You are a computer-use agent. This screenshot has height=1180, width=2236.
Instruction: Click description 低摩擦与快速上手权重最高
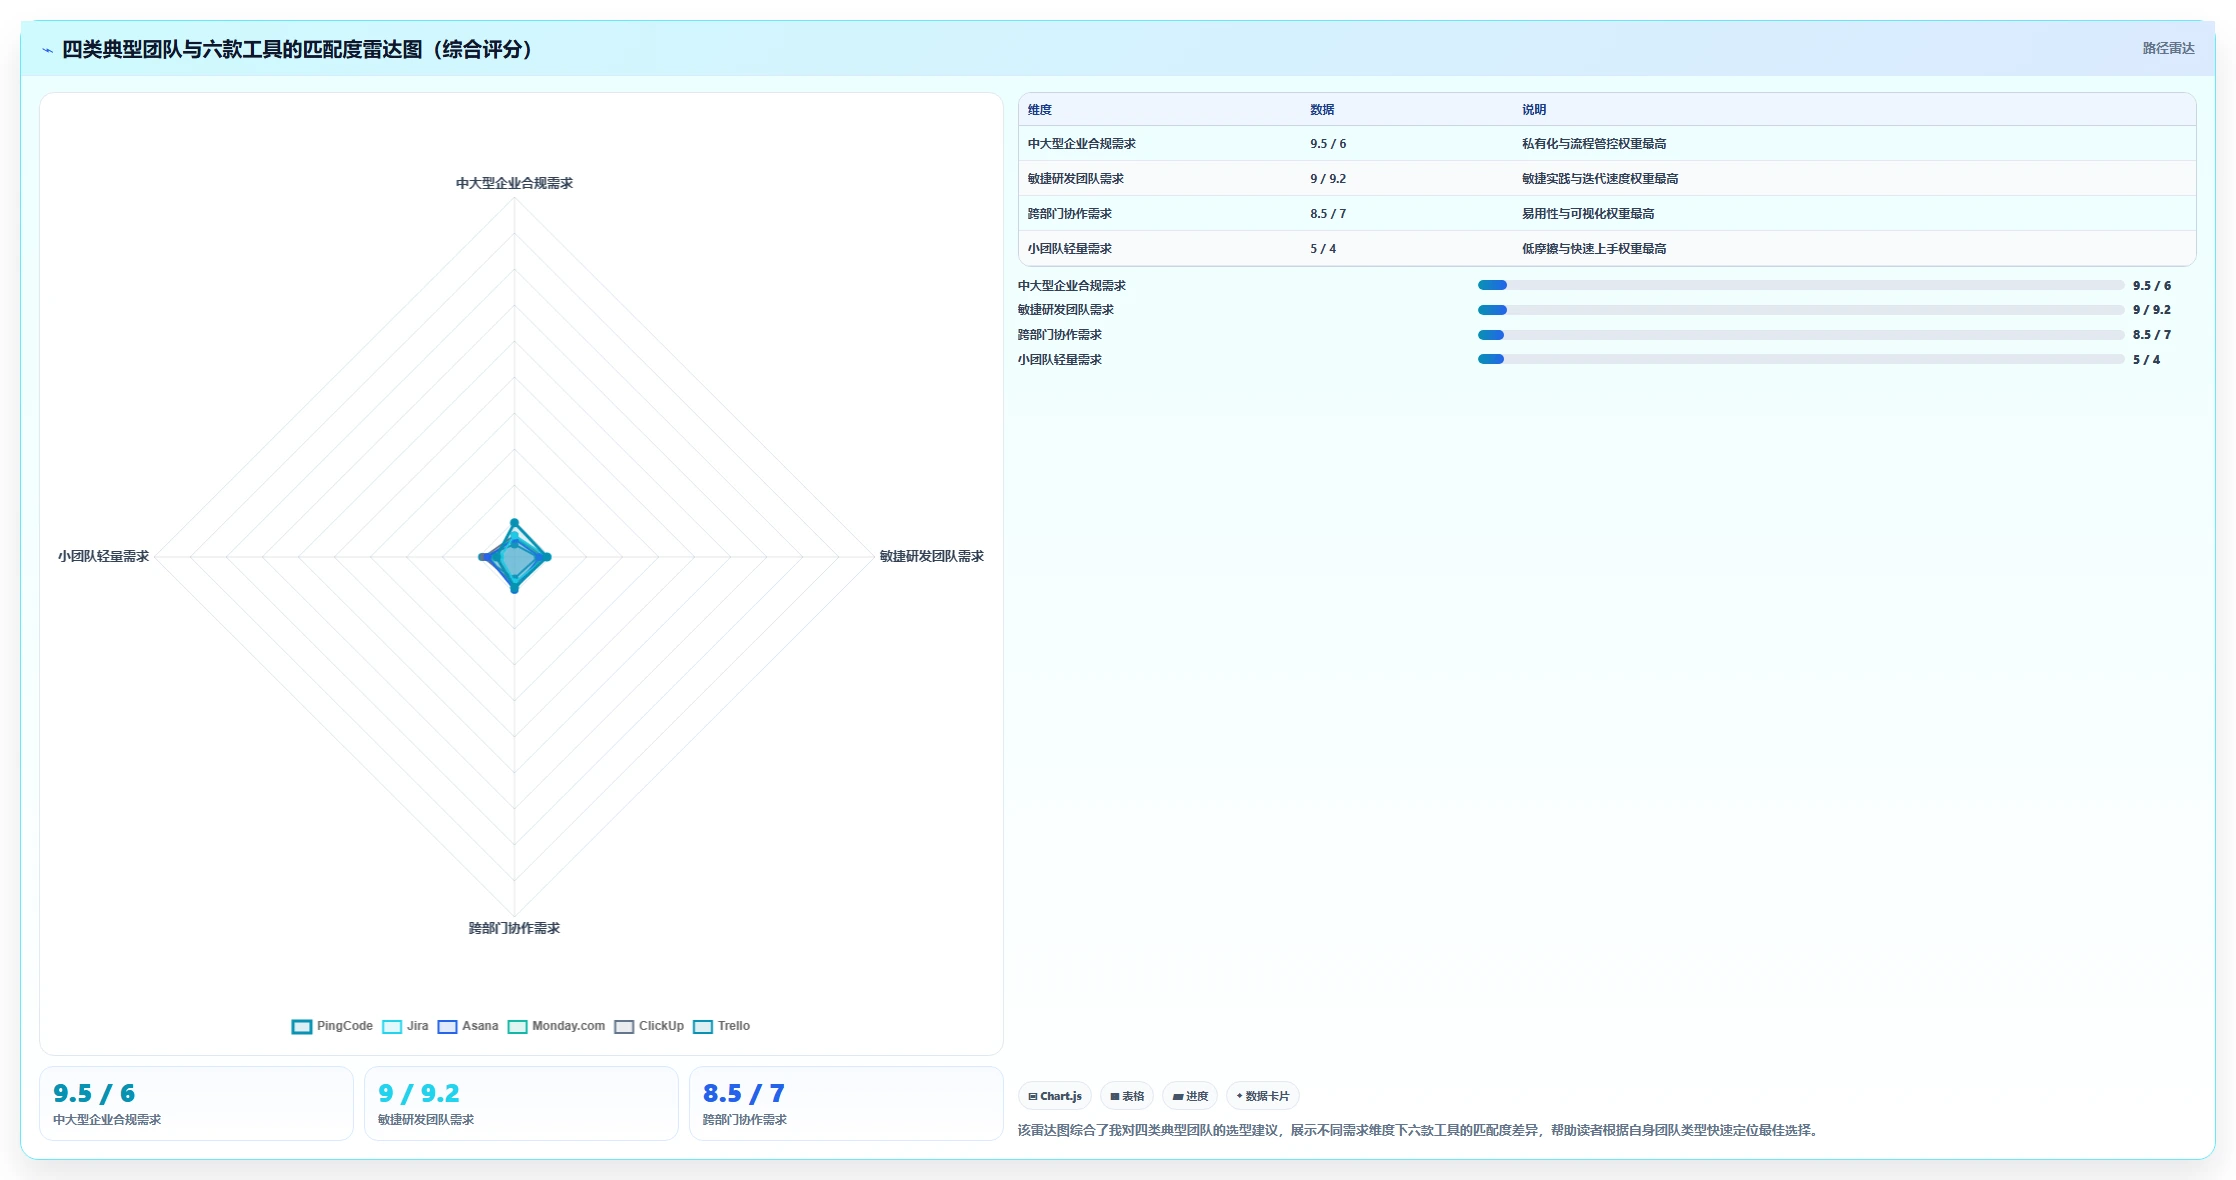click(x=1594, y=249)
